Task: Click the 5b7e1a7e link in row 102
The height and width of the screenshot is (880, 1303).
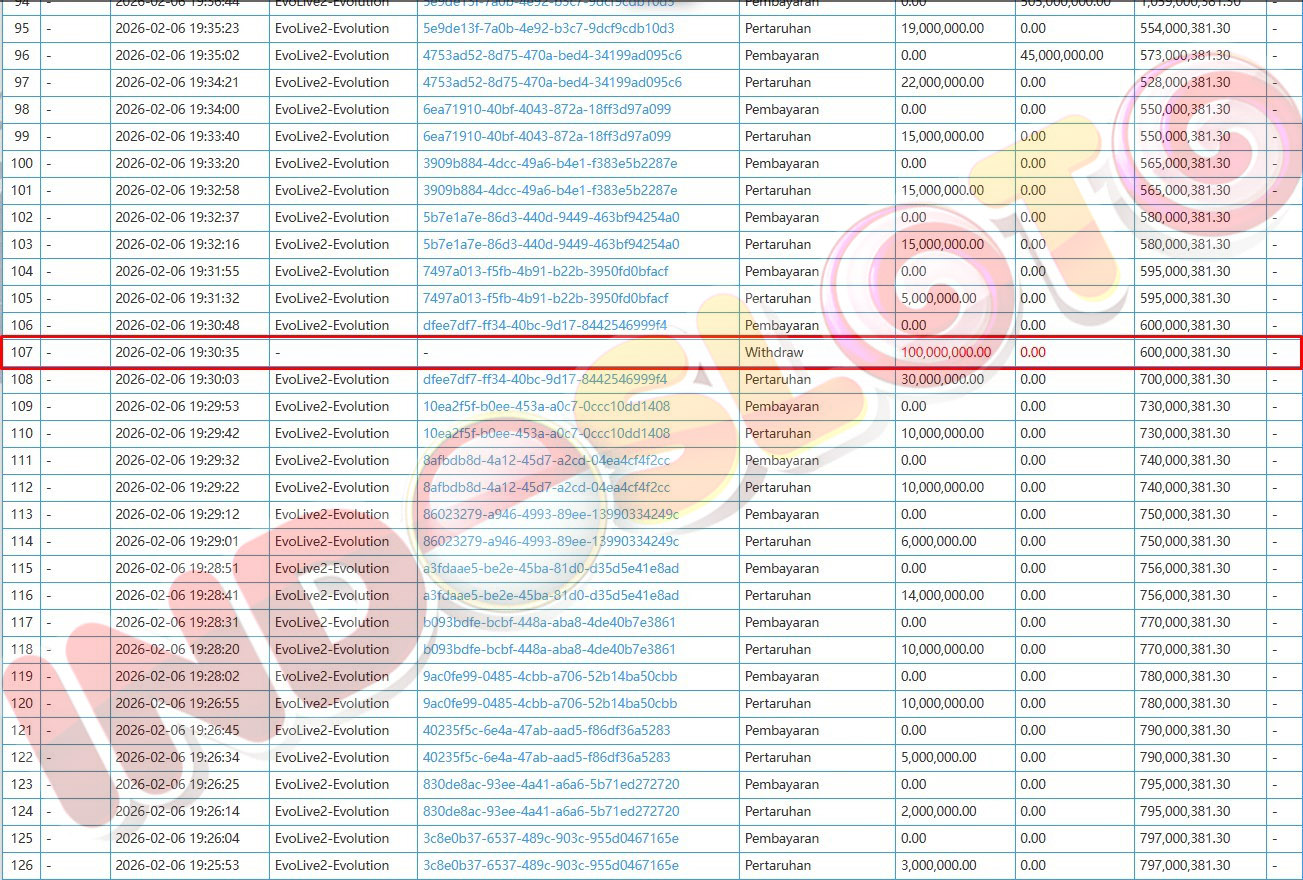Action: pyautogui.click(x=551, y=218)
